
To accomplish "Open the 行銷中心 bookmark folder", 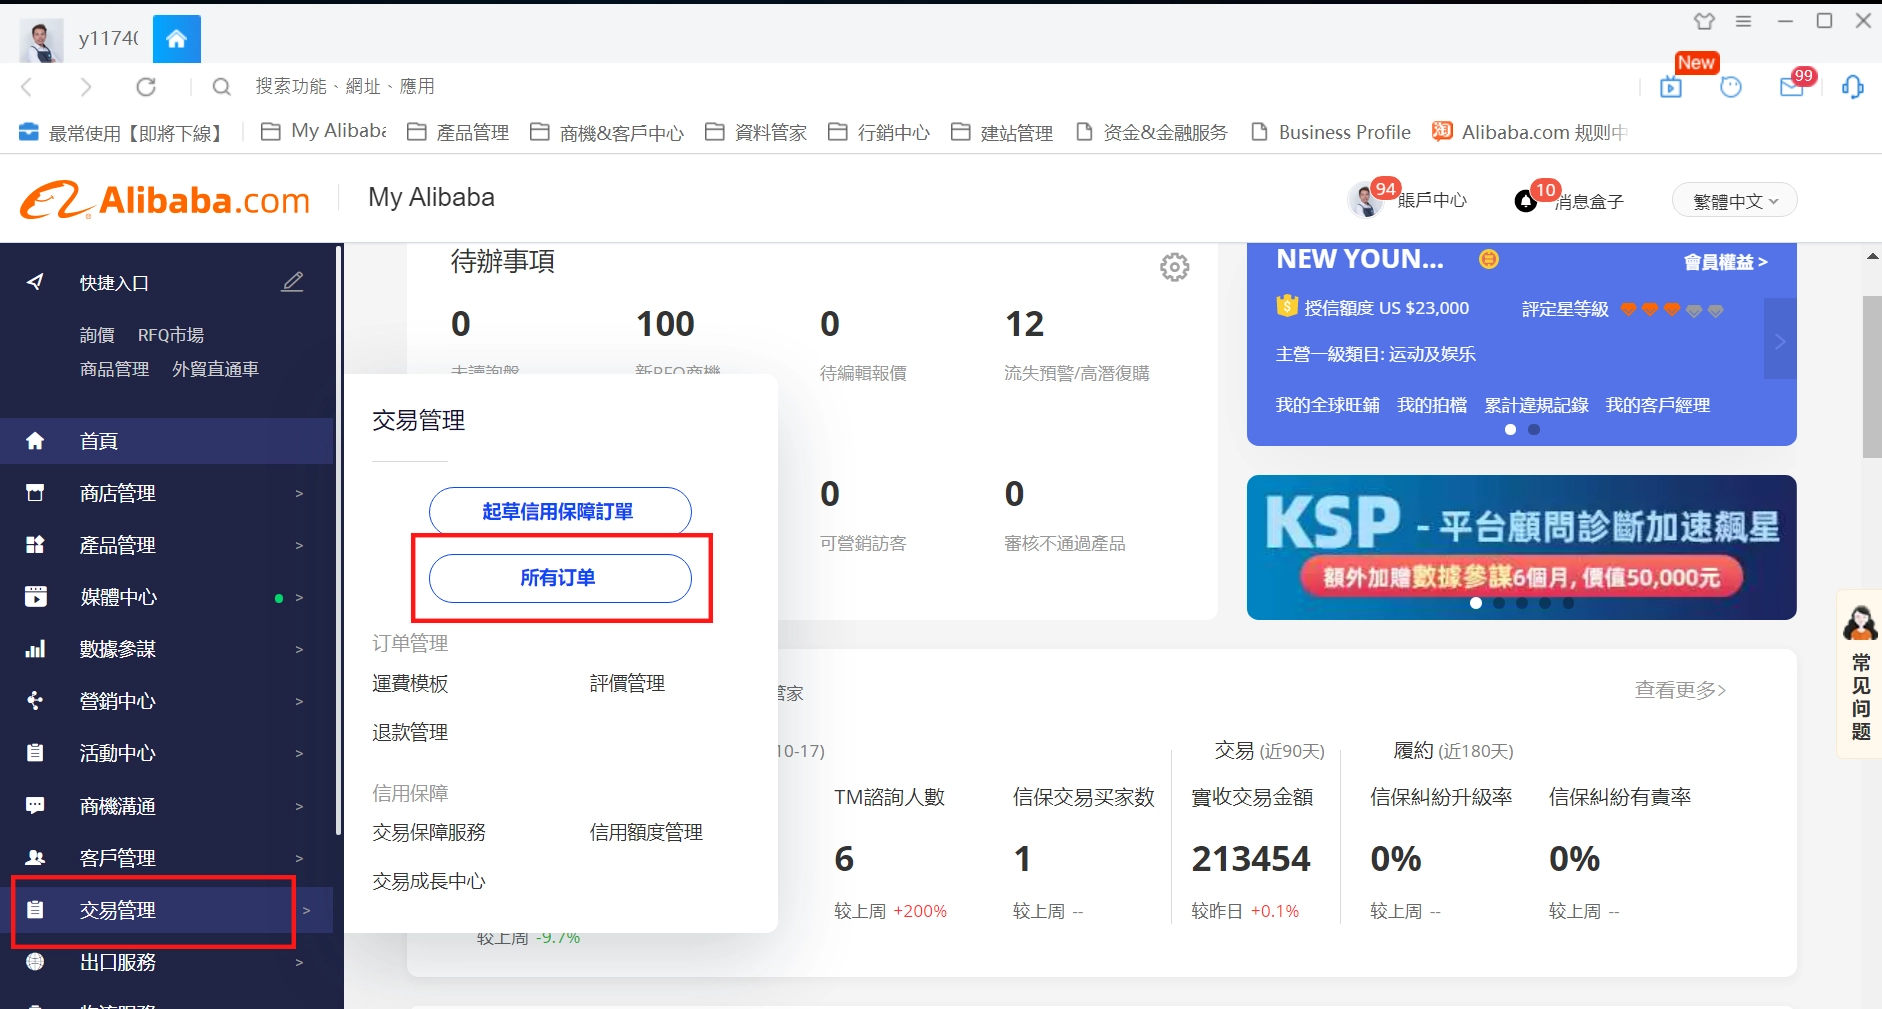I will pos(879,132).
